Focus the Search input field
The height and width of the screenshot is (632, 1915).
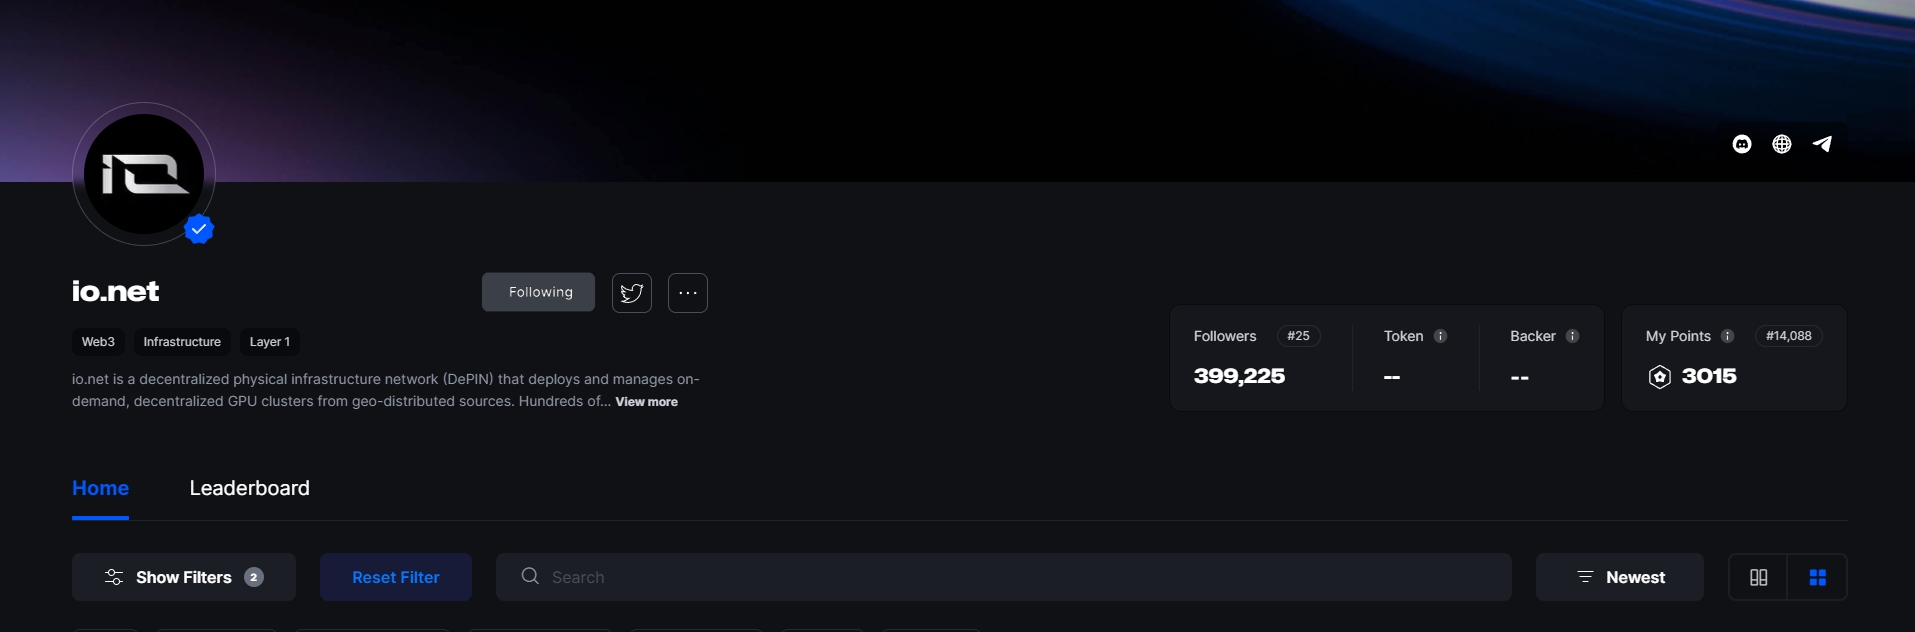click(1004, 577)
